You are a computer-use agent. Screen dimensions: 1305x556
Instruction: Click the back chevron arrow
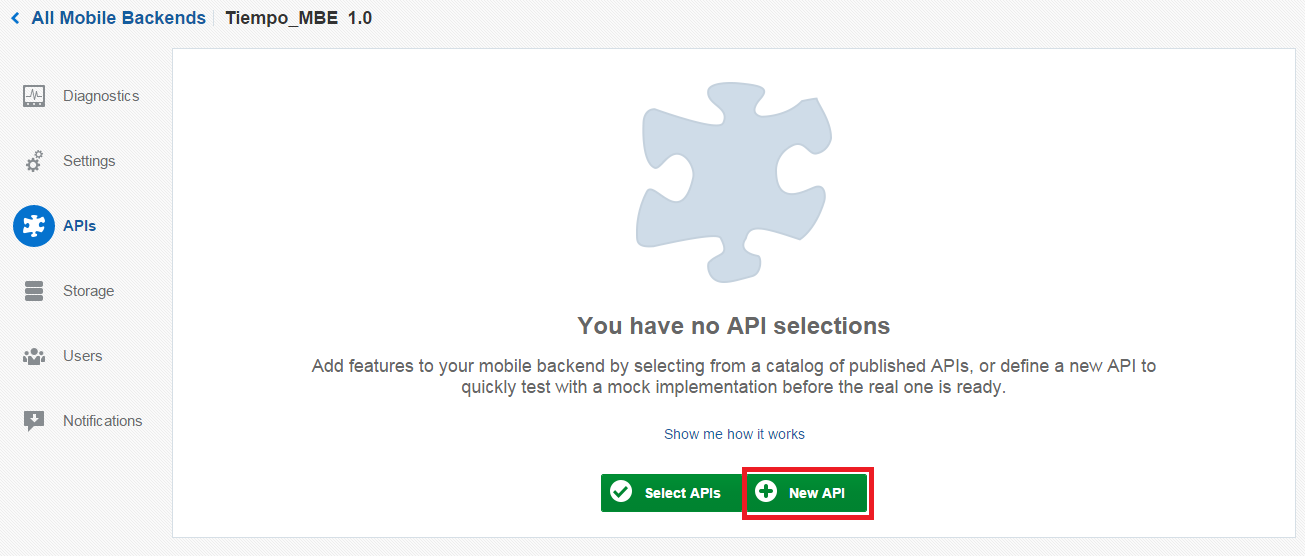[15, 18]
